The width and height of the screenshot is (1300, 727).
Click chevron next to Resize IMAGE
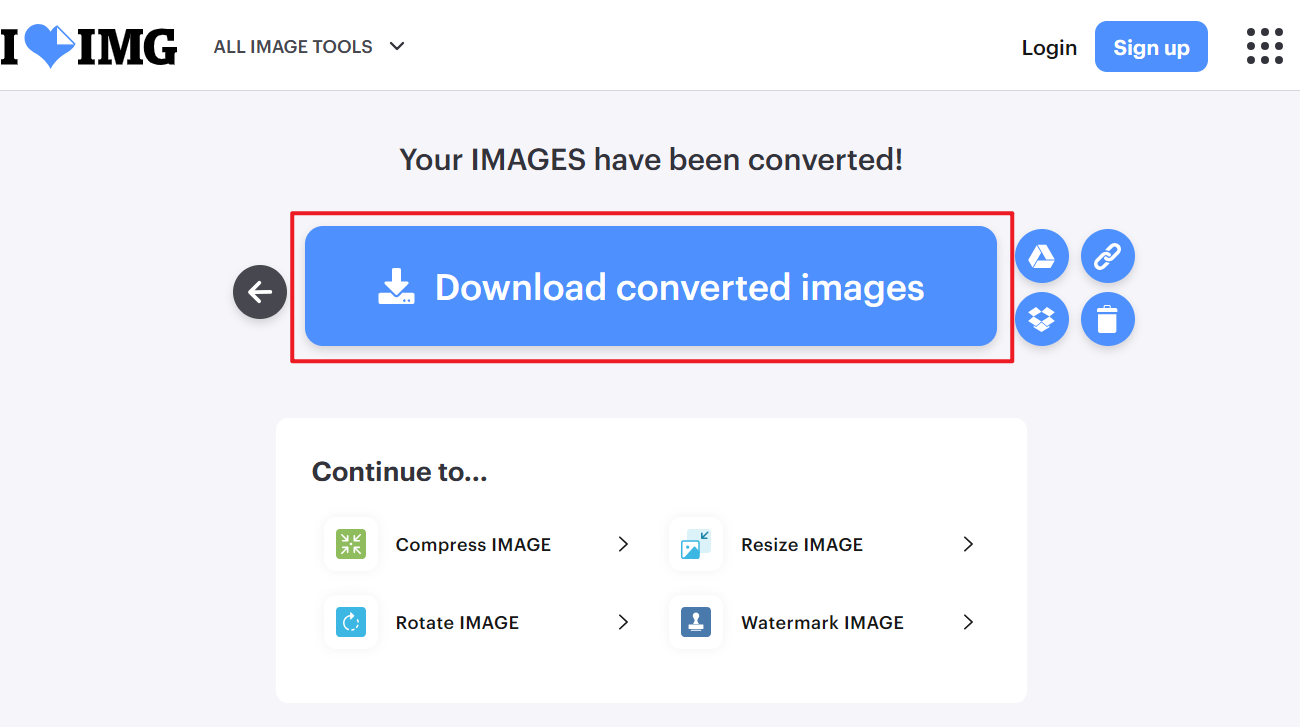click(x=967, y=544)
